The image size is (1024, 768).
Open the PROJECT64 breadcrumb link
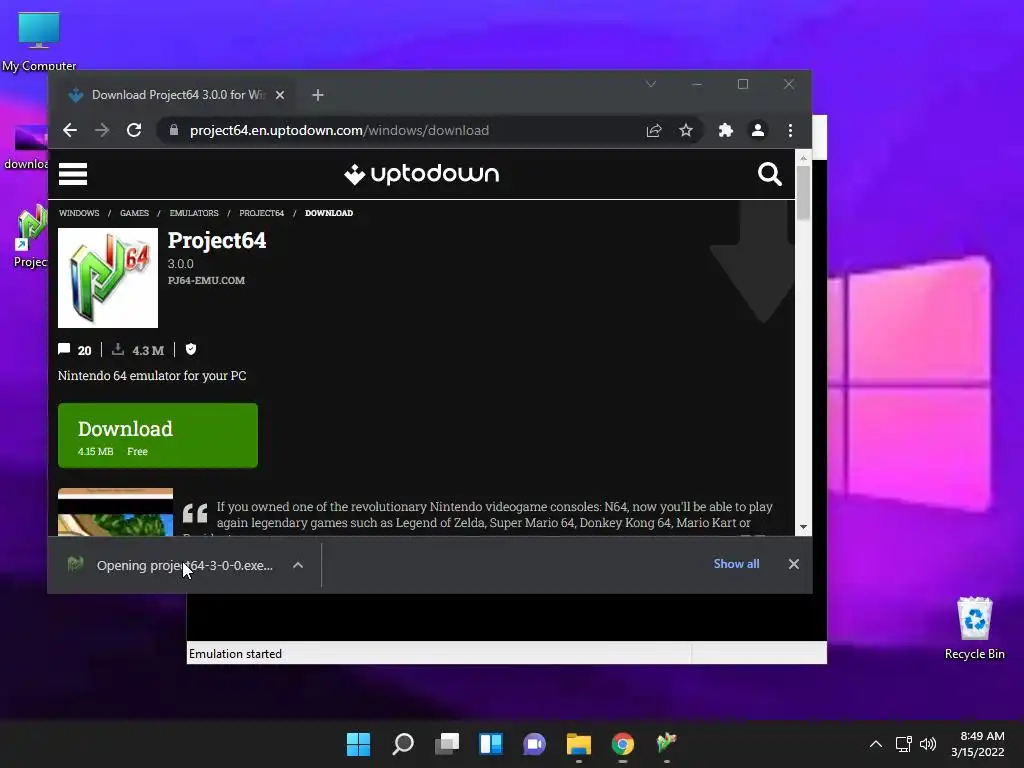tap(261, 213)
